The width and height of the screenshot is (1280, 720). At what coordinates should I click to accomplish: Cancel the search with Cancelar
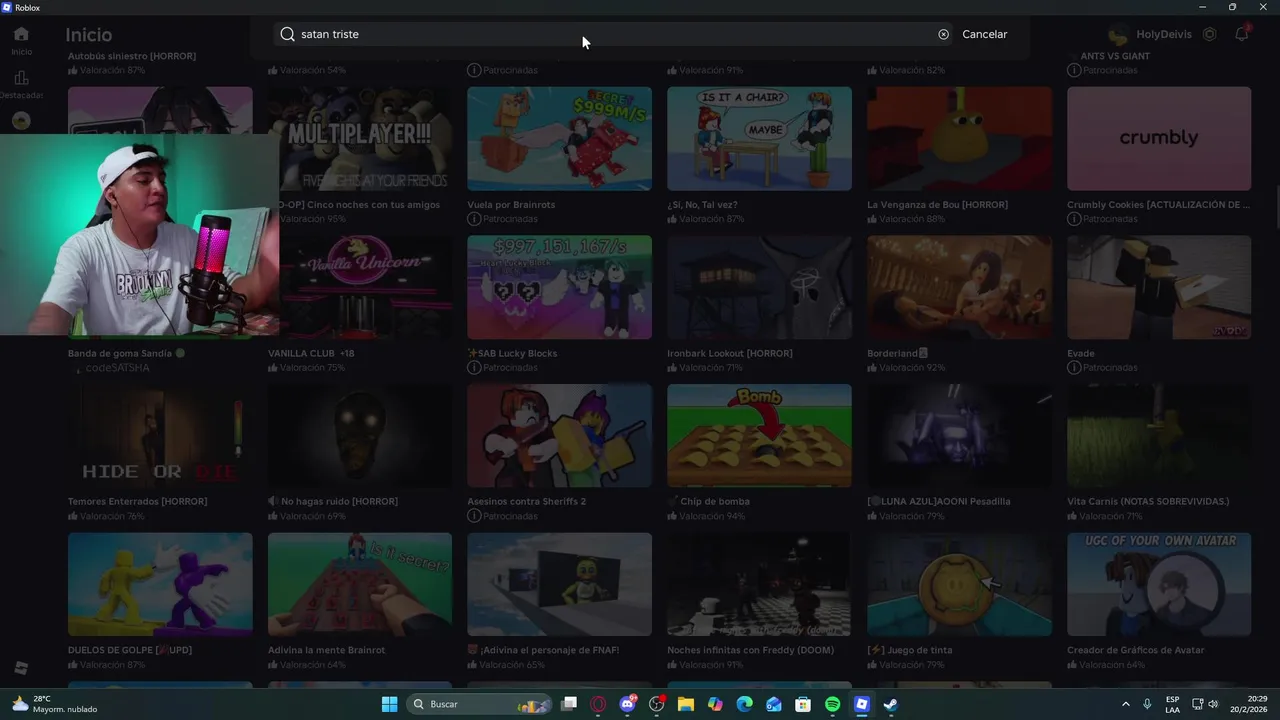(x=984, y=34)
